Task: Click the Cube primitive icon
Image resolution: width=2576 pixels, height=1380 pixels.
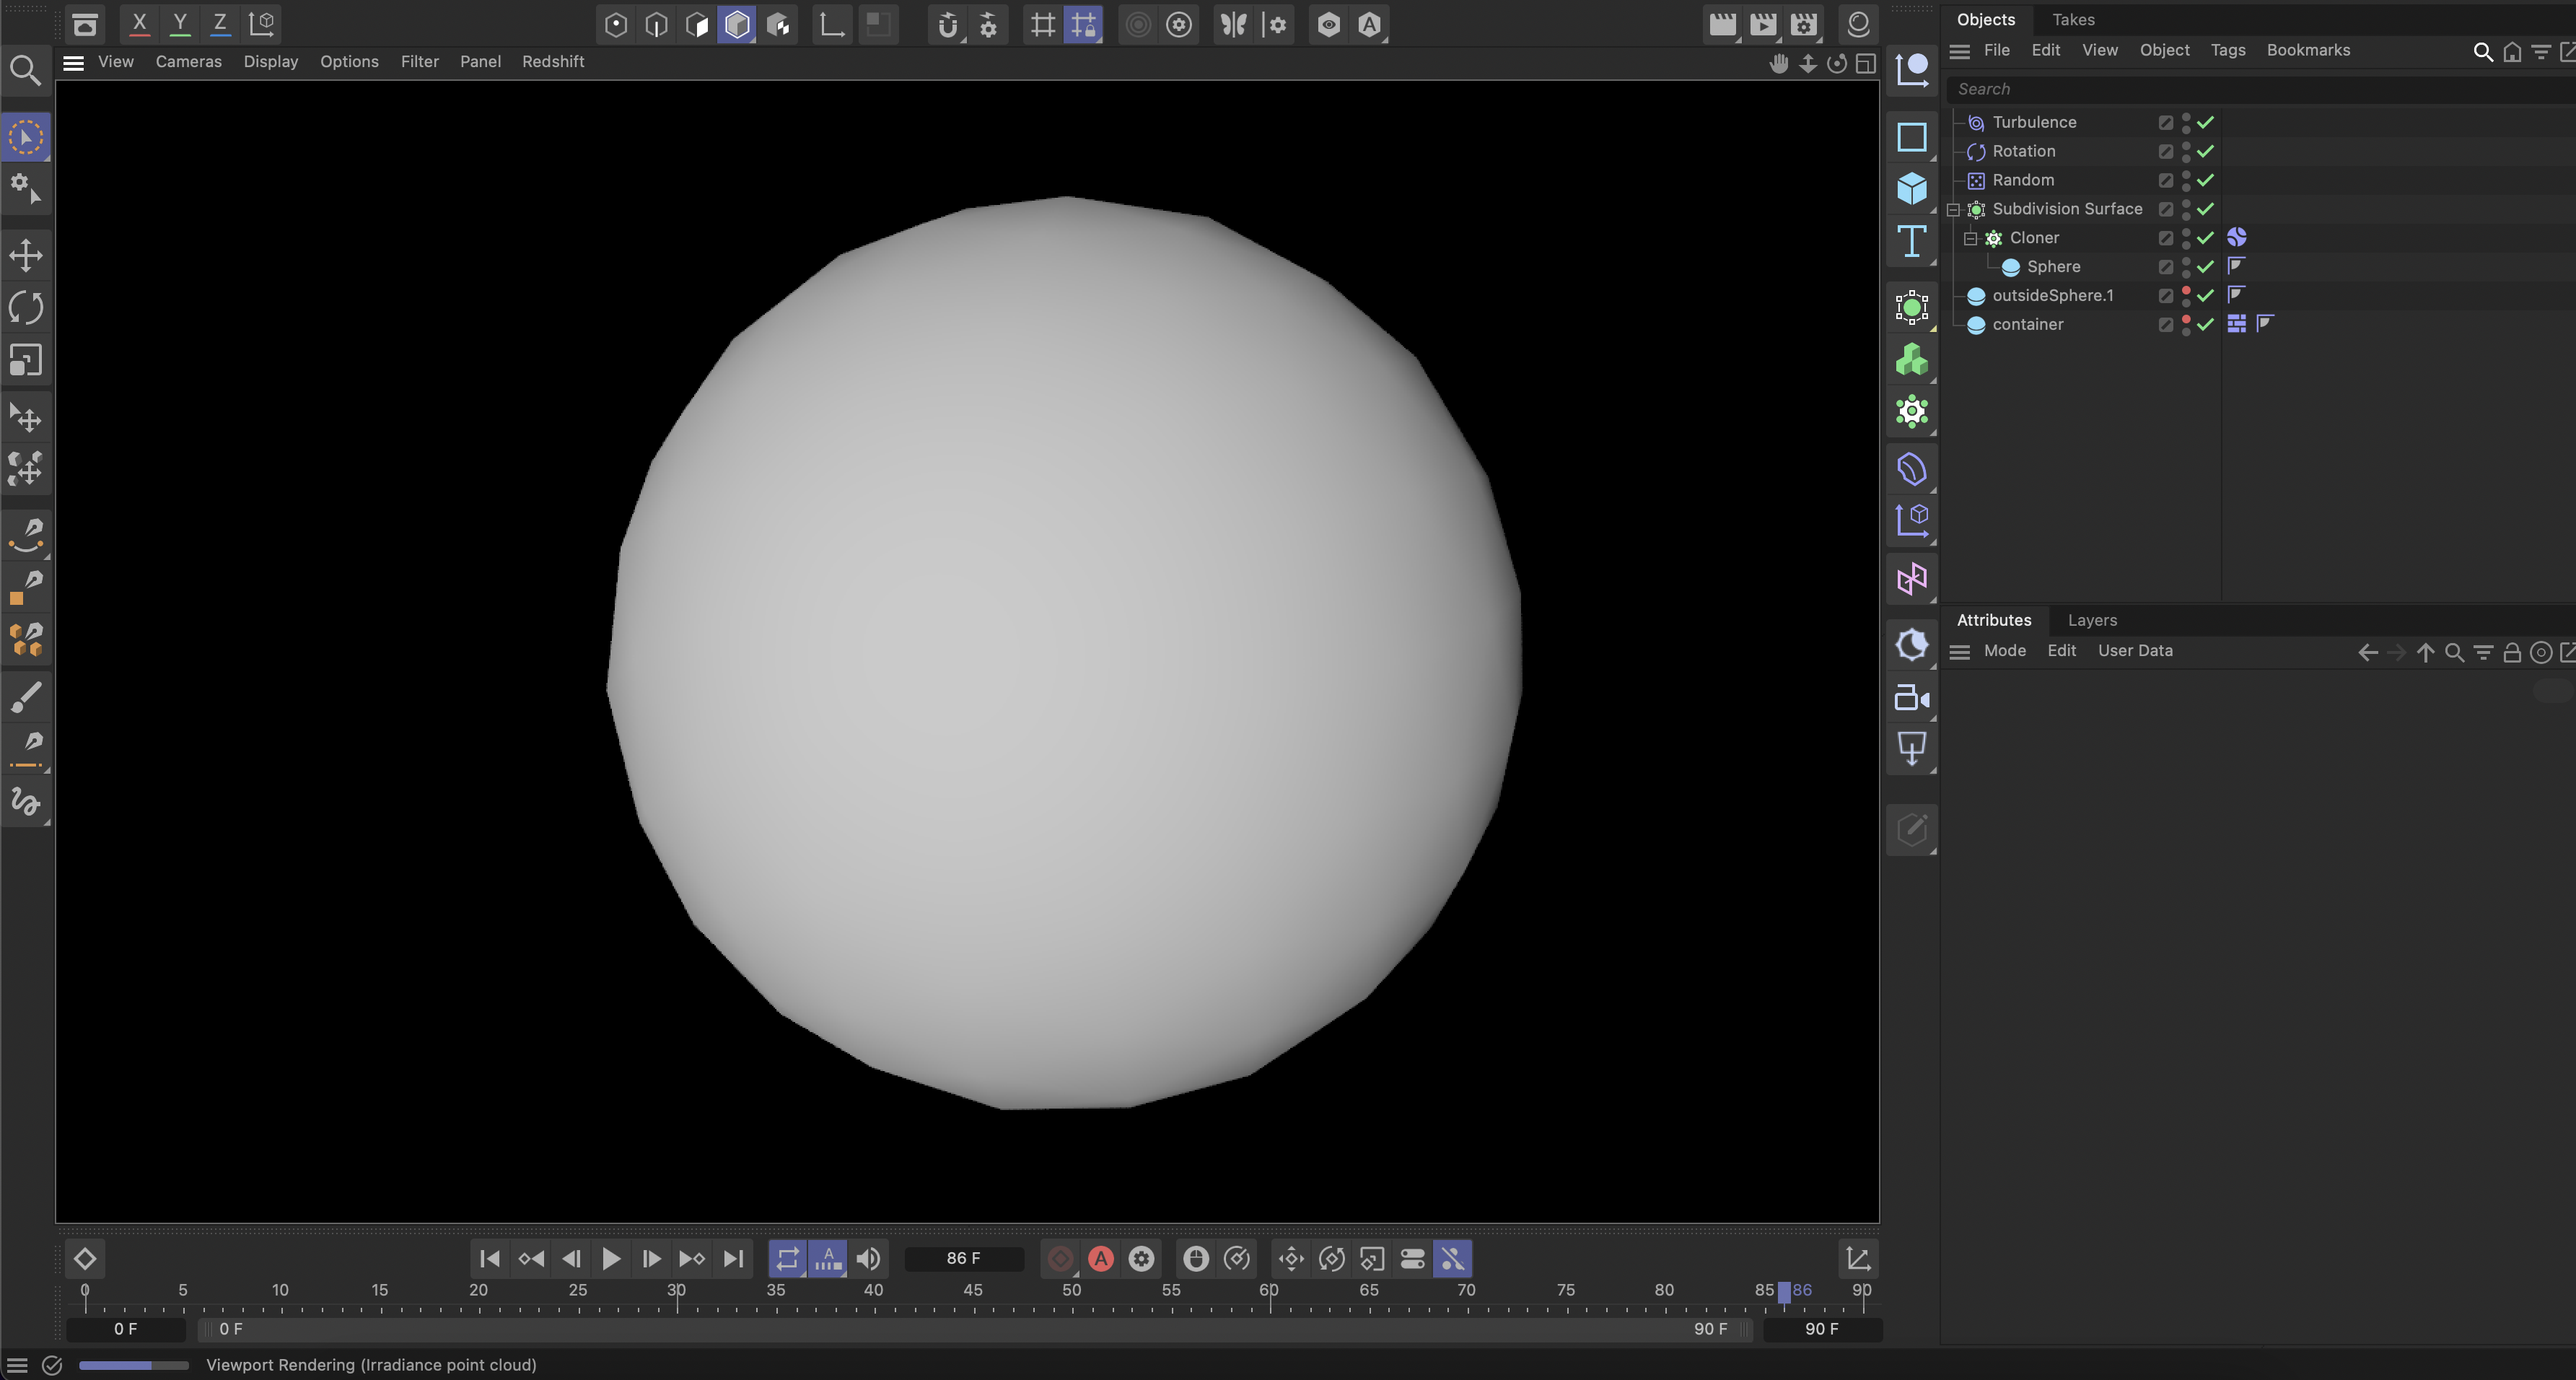Action: [1911, 188]
